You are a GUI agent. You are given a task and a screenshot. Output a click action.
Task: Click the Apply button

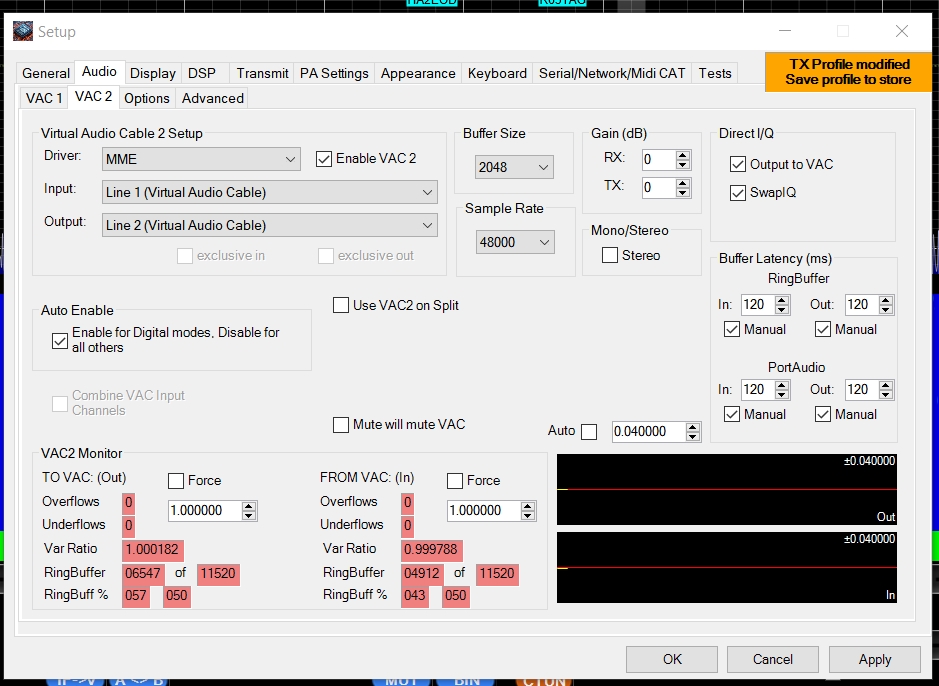tap(874, 659)
